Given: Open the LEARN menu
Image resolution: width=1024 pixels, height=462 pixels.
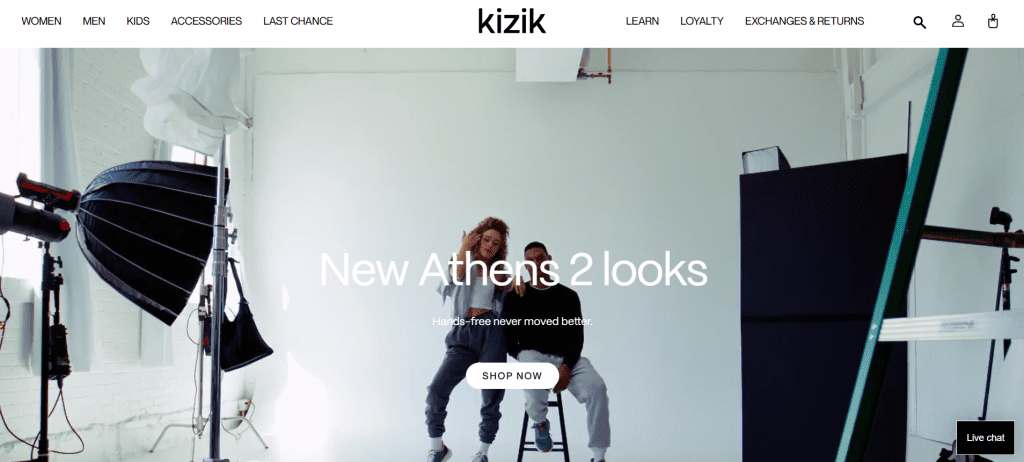Looking at the screenshot, I should coord(642,21).
